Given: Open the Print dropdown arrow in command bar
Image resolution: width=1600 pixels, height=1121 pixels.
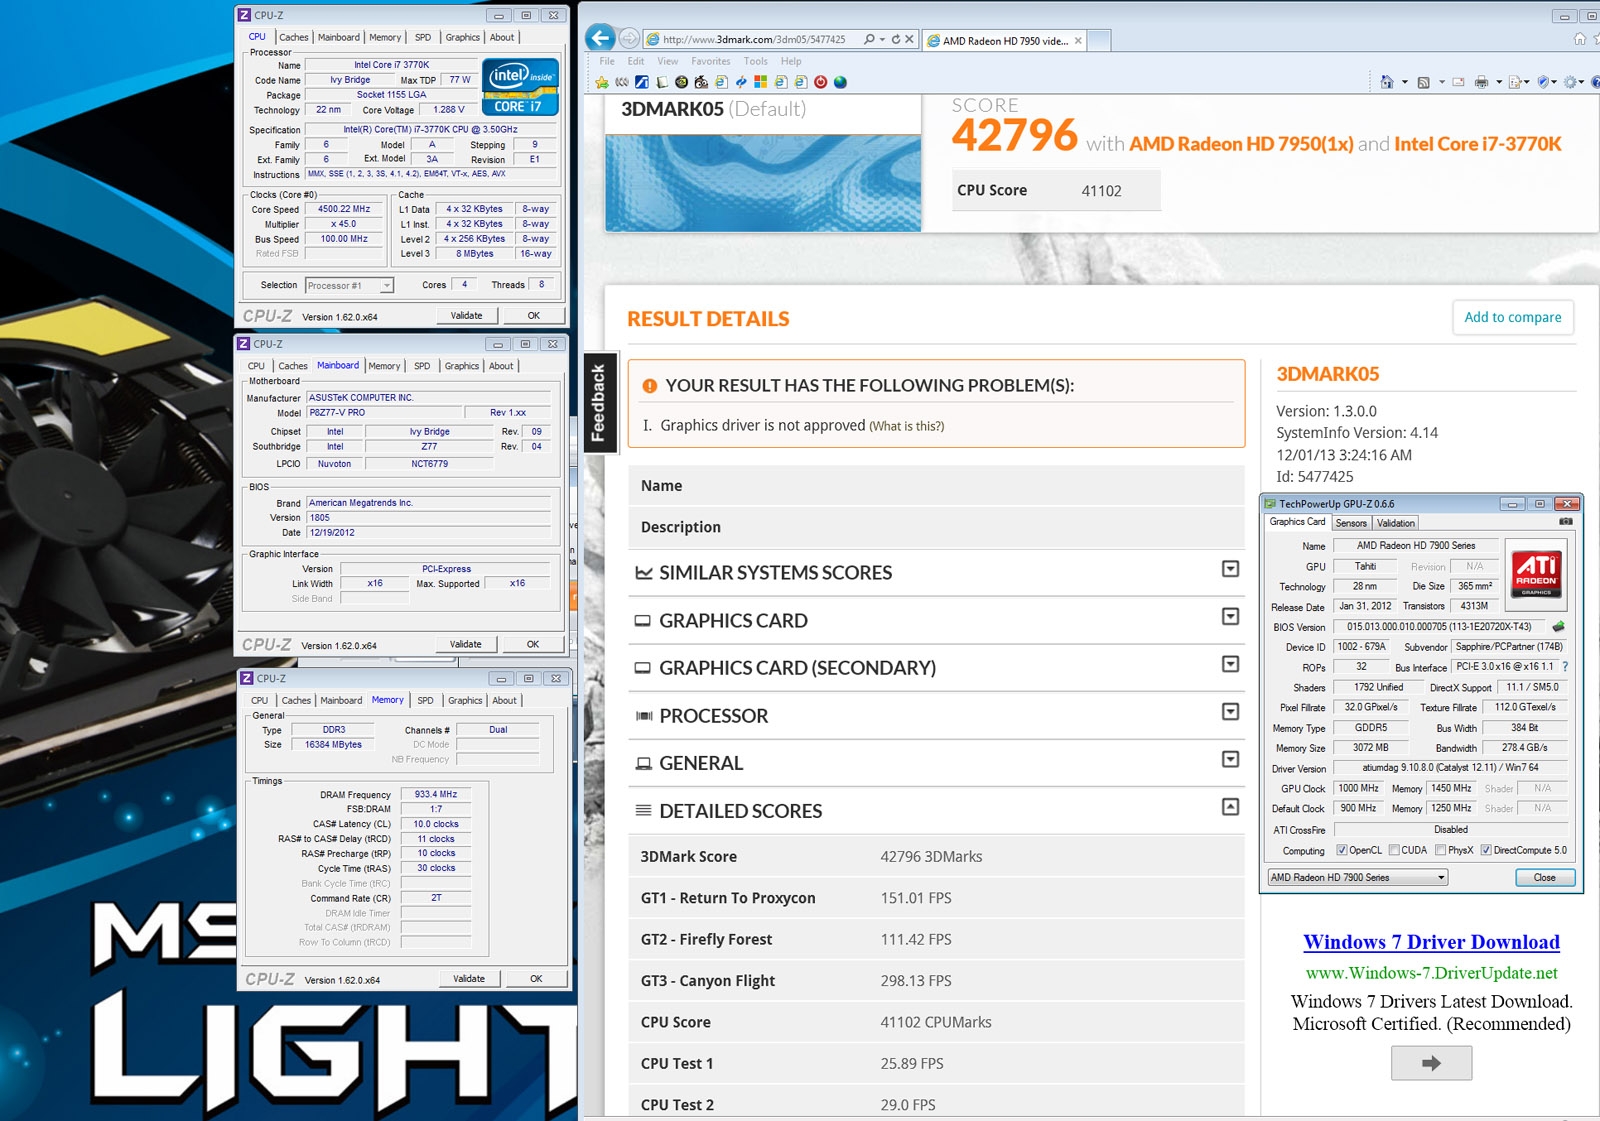Looking at the screenshot, I should click(x=1498, y=82).
